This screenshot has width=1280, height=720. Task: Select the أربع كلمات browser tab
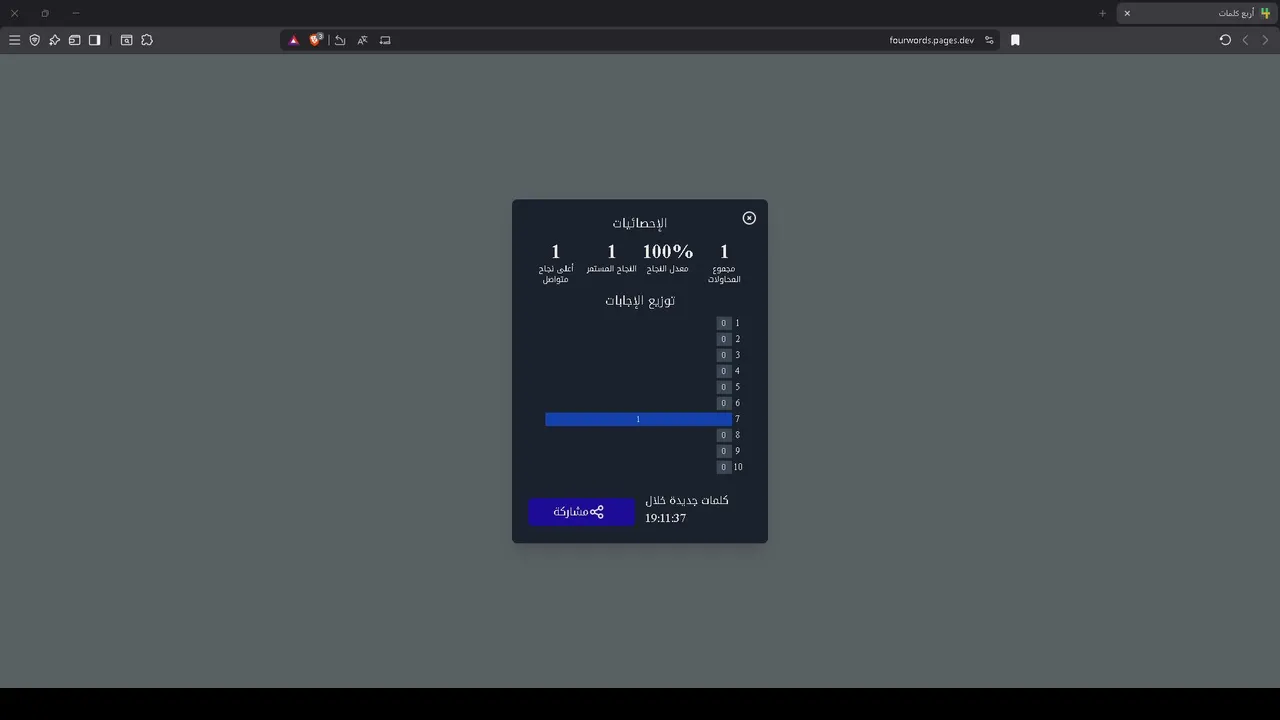[x=1196, y=13]
